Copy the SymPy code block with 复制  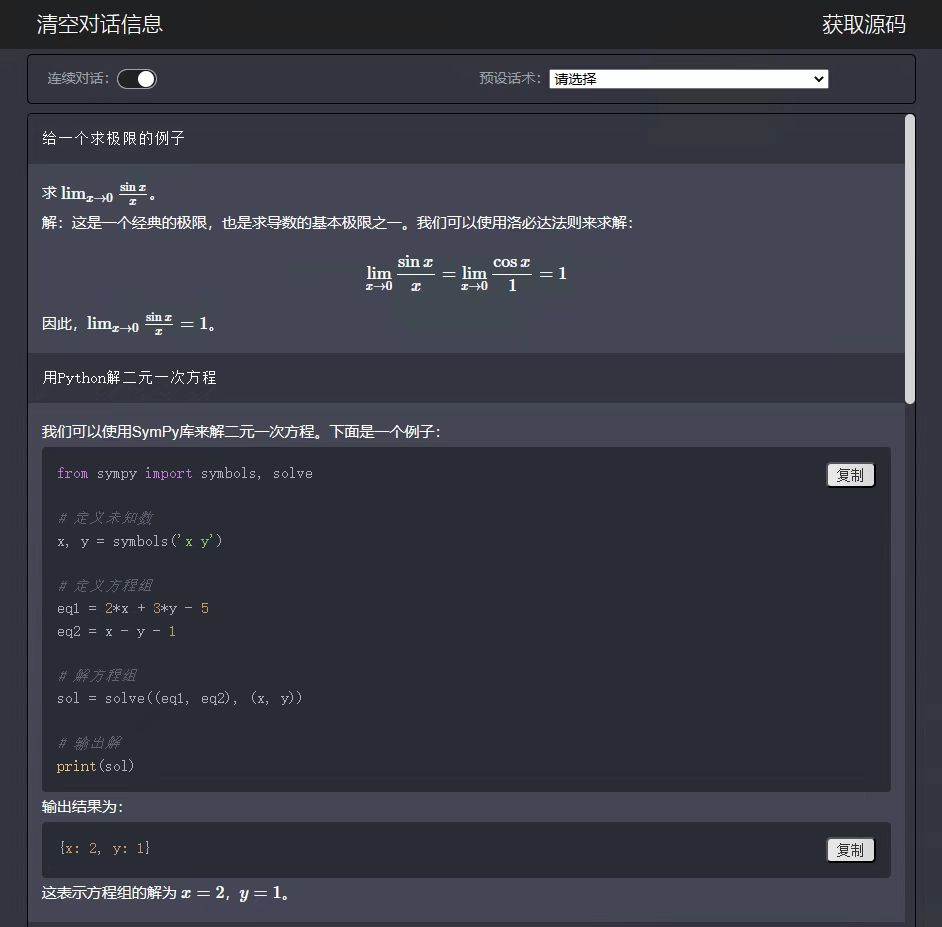(850, 475)
